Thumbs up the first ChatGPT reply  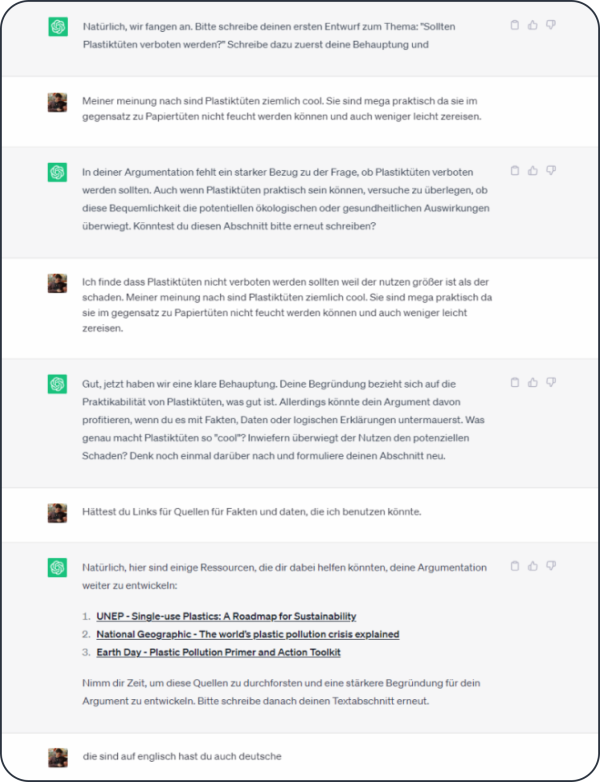(533, 25)
